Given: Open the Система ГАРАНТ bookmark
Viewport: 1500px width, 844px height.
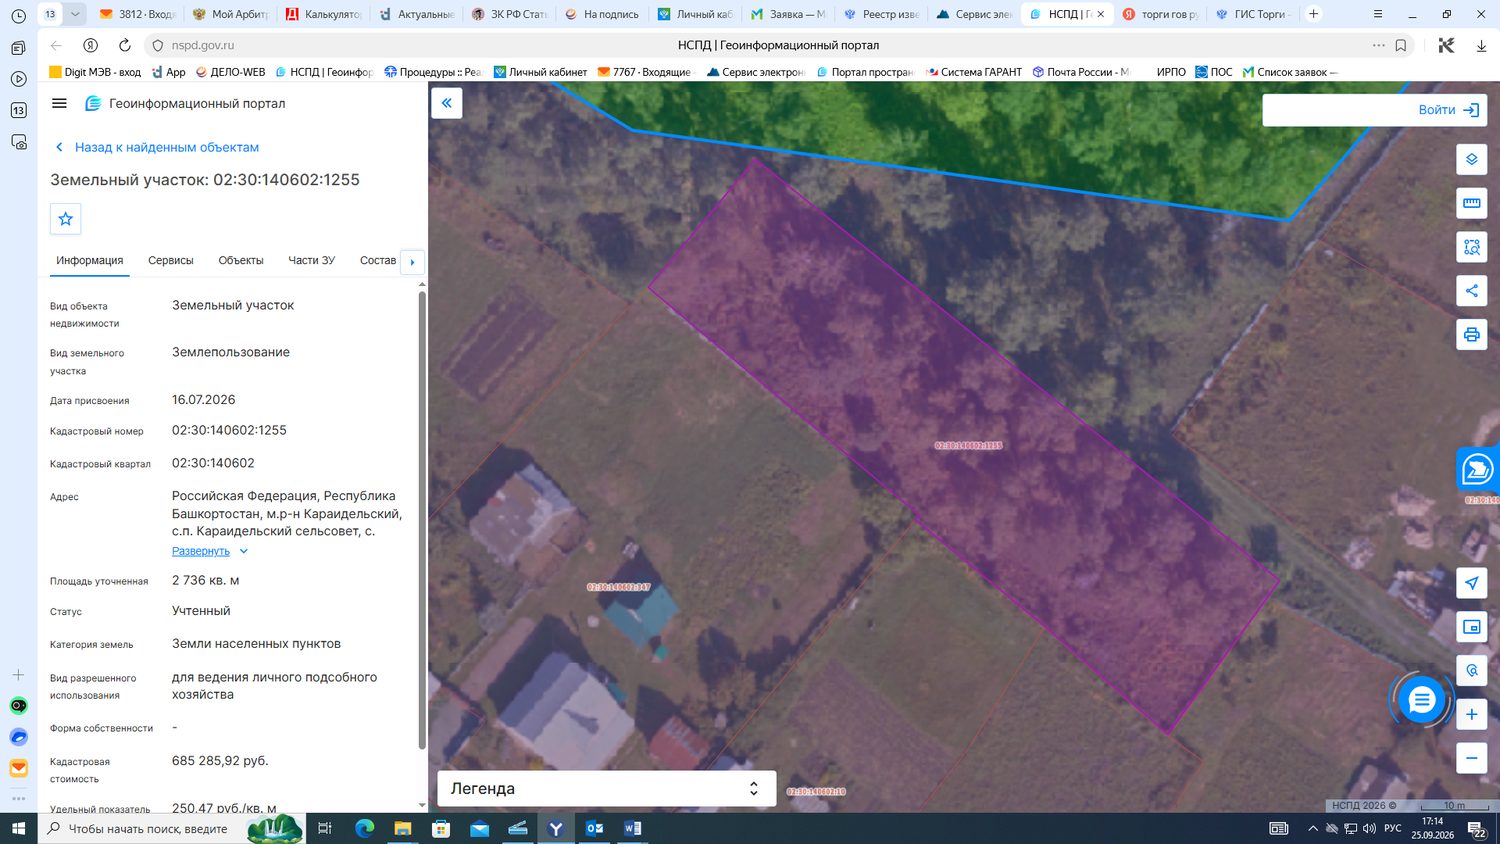Looking at the screenshot, I should [974, 72].
